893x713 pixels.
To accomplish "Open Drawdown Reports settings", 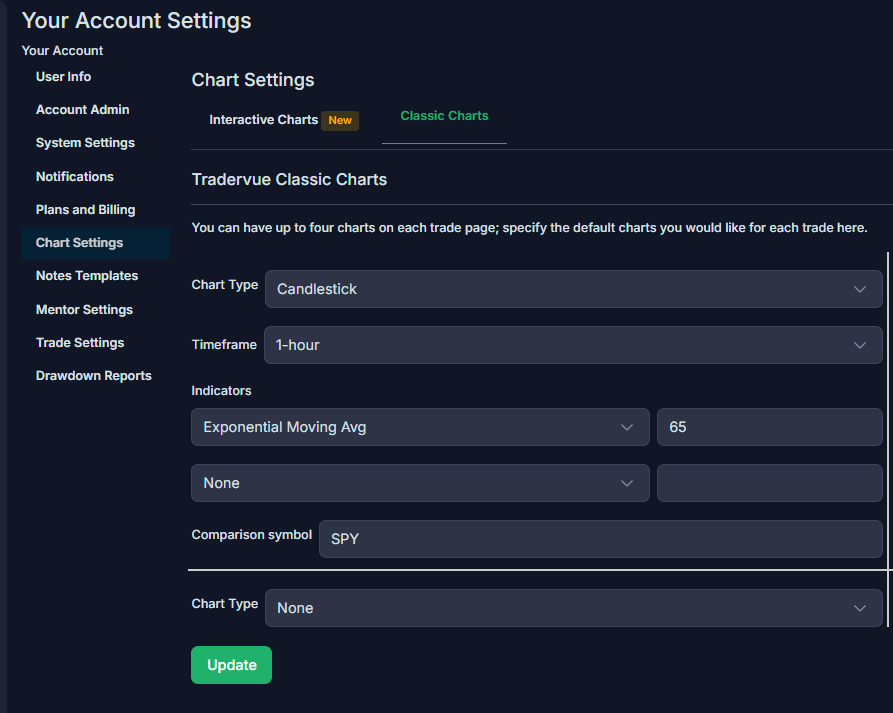I will (93, 376).
